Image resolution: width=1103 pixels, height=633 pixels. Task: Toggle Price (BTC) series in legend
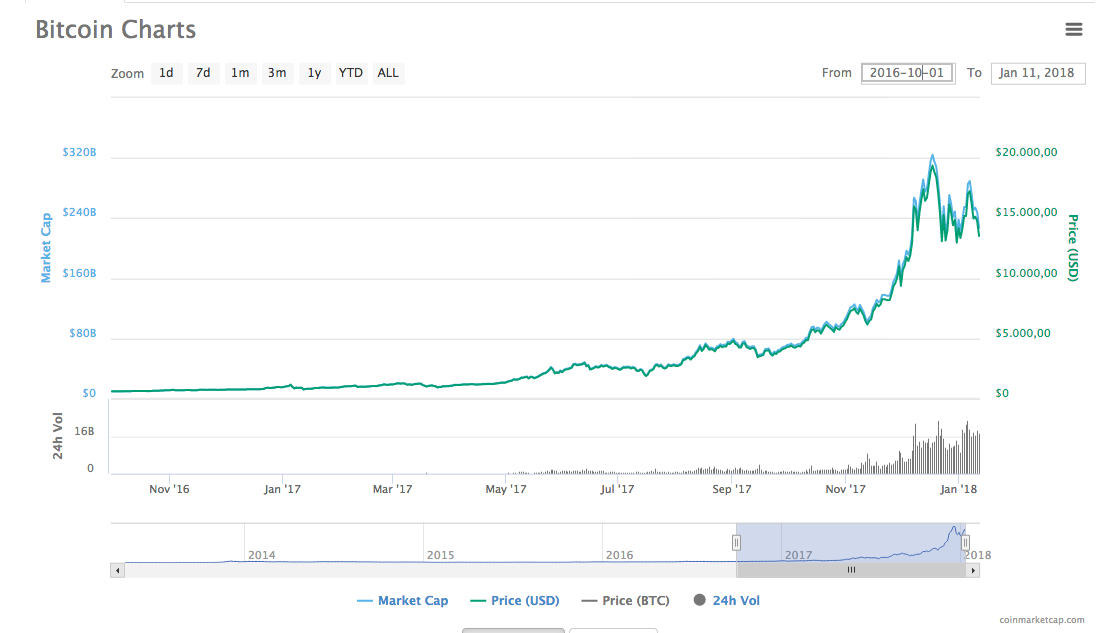tap(625, 601)
